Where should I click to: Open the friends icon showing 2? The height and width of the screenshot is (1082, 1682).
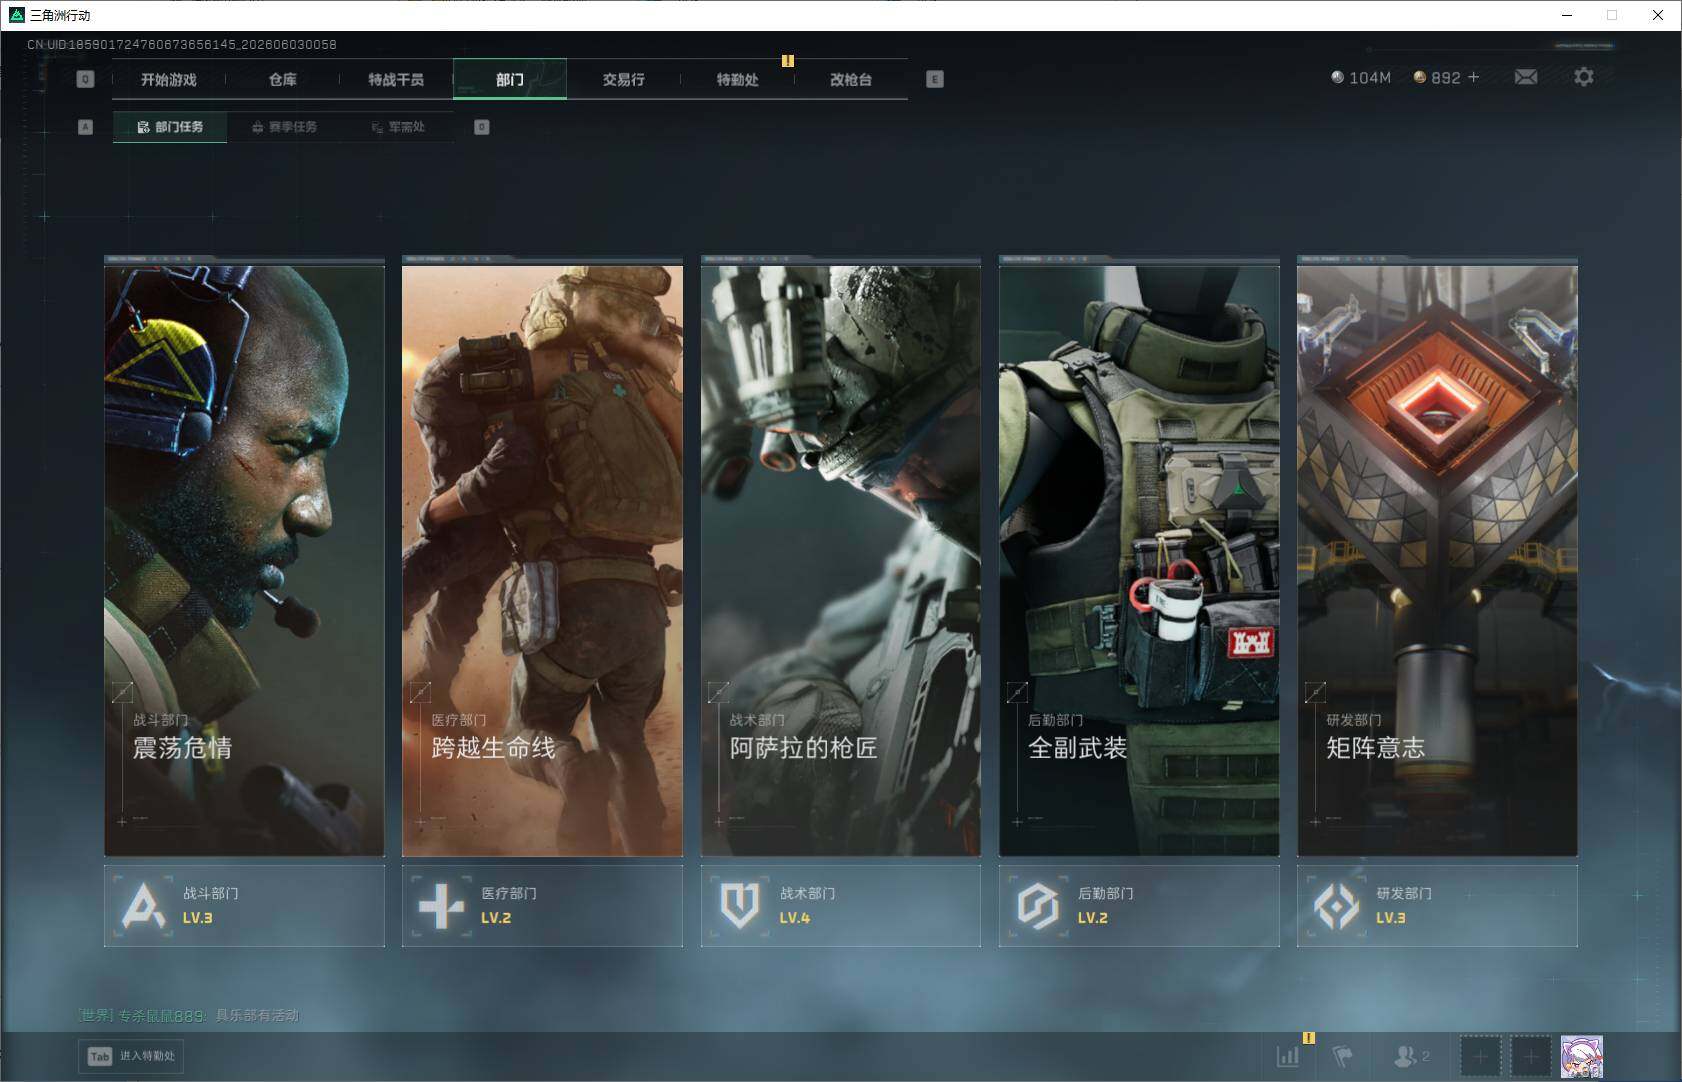[x=1411, y=1055]
